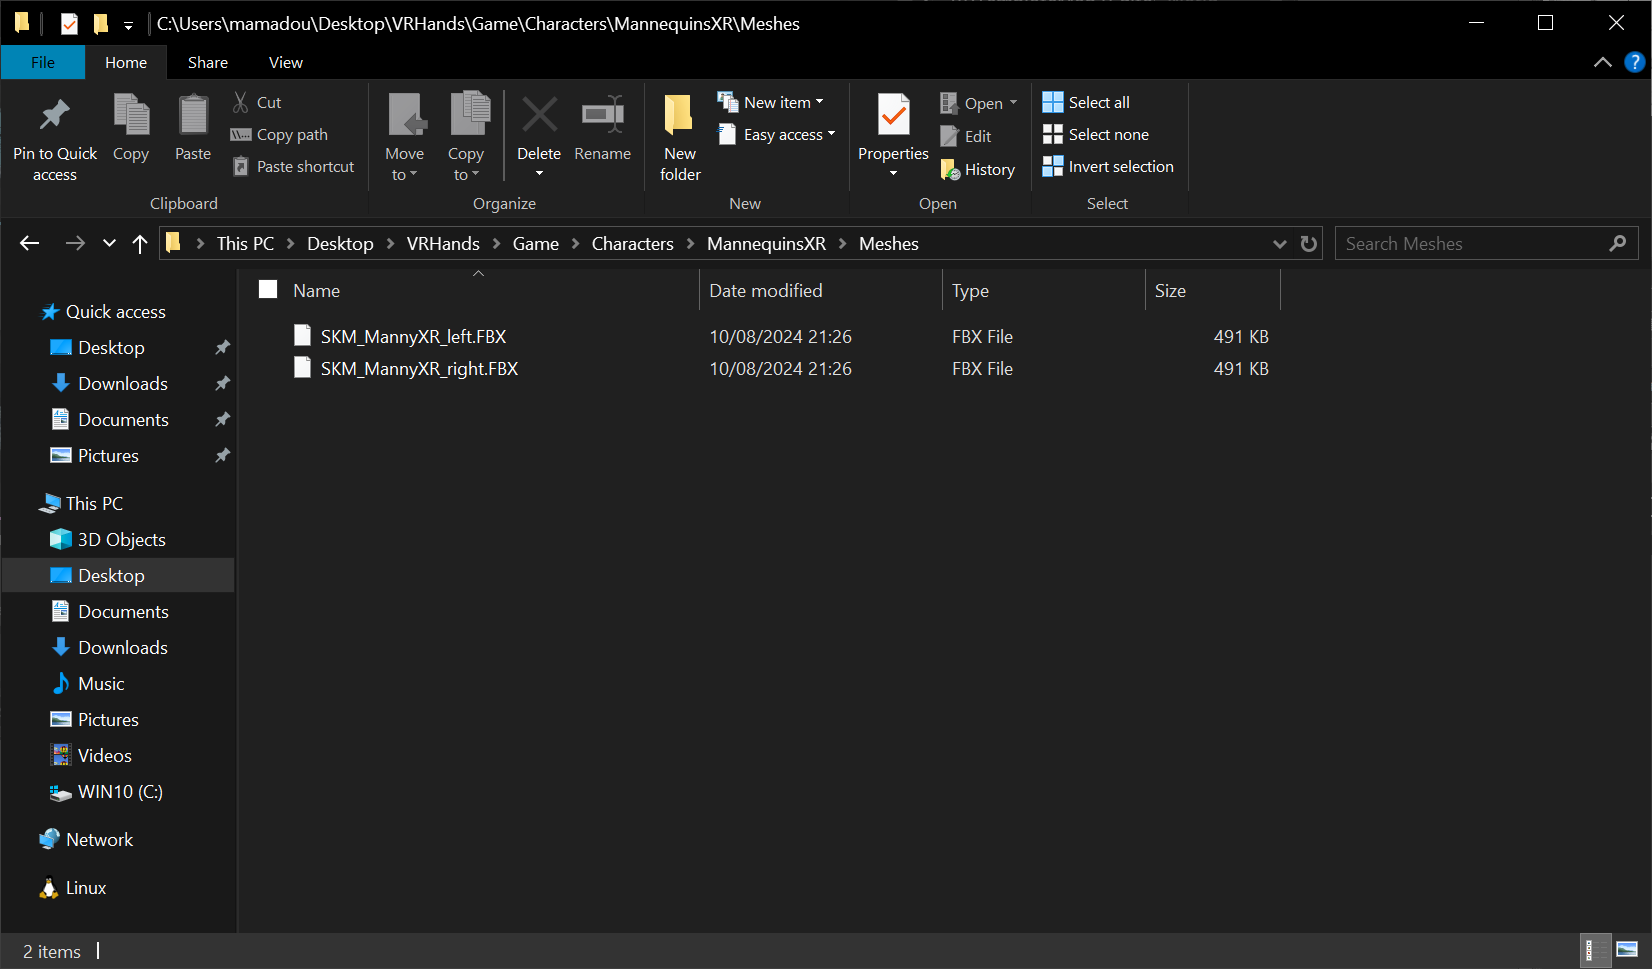The width and height of the screenshot is (1652, 969).
Task: Open the address bar history dropdown
Action: pos(1279,244)
